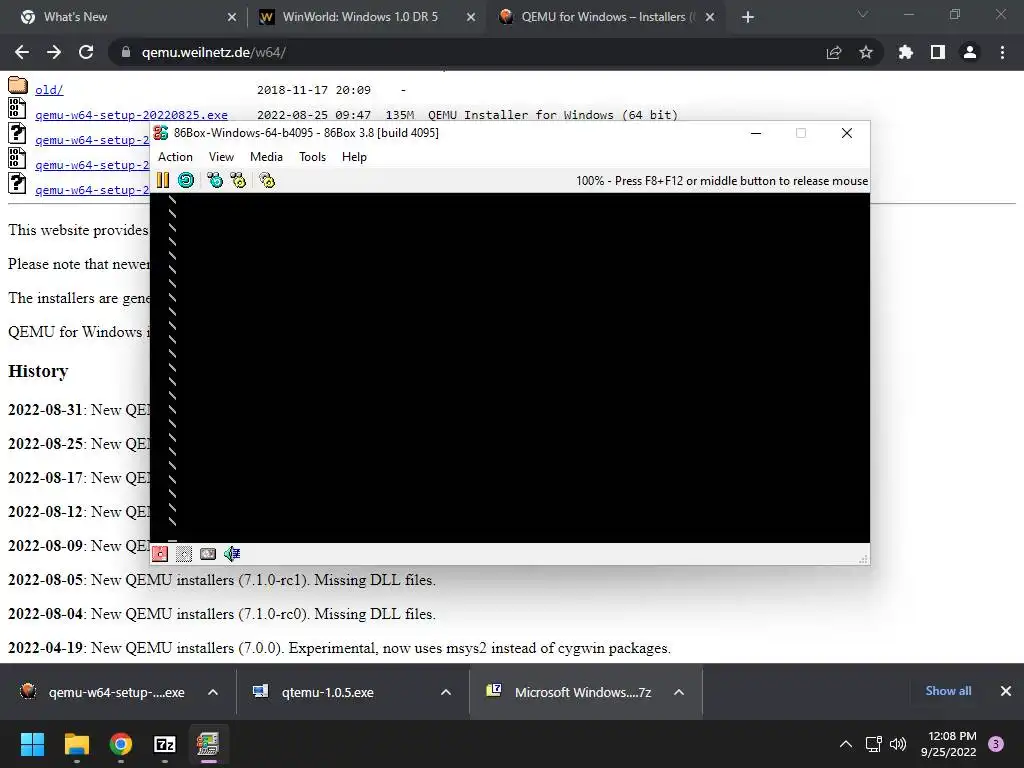Open the Chrome profile icon
Image resolution: width=1024 pixels, height=768 pixels.
[x=970, y=52]
